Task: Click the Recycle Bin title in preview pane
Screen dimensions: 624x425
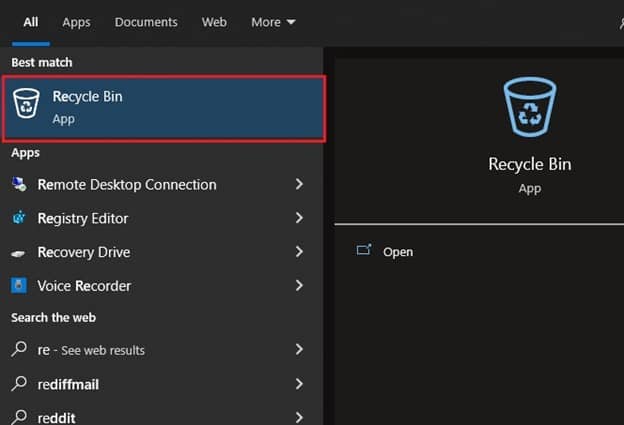Action: click(530, 164)
